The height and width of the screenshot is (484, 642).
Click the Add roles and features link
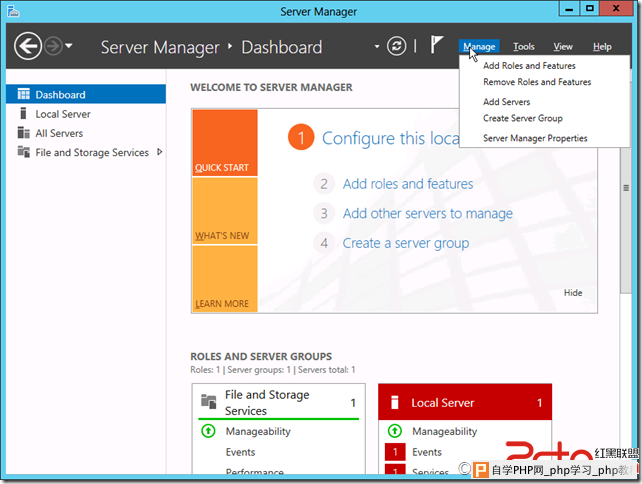click(408, 184)
